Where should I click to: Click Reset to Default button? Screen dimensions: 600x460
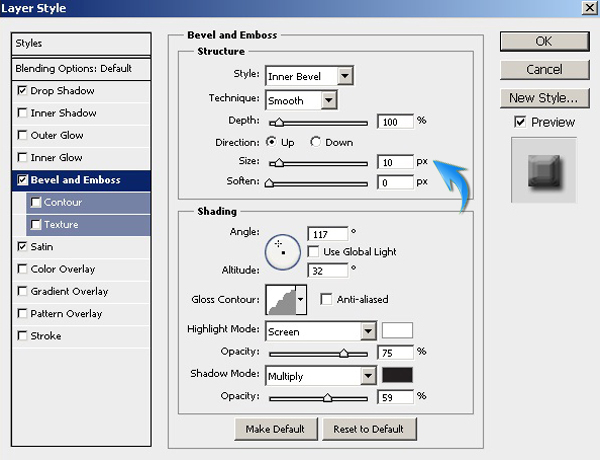coord(369,429)
